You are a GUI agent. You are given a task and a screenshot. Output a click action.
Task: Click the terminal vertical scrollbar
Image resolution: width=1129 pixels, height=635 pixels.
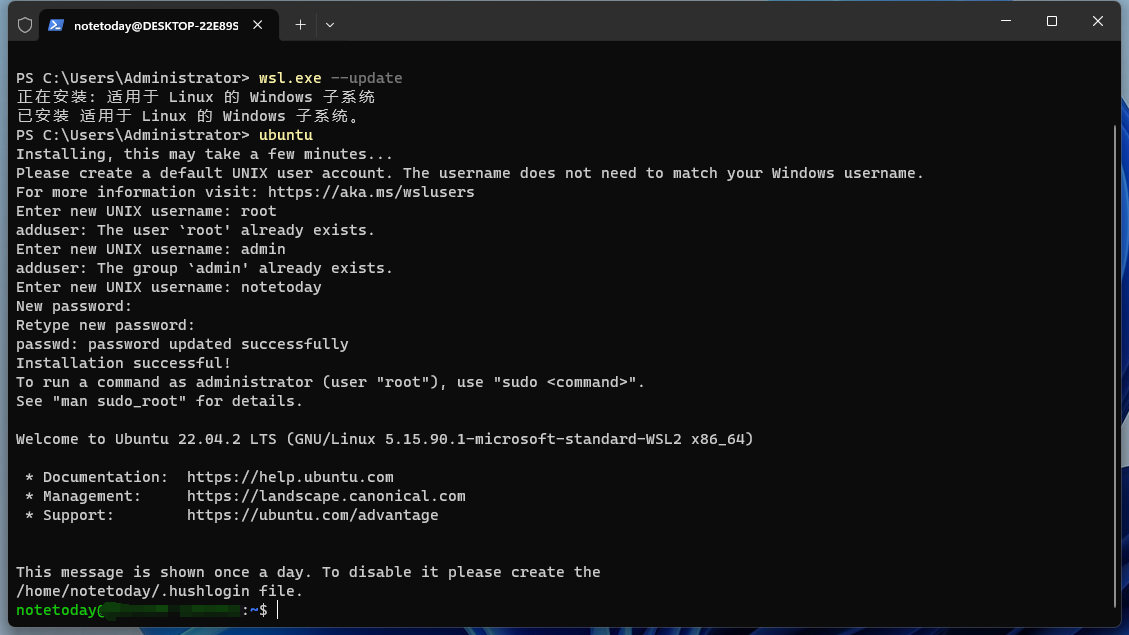point(1115,360)
